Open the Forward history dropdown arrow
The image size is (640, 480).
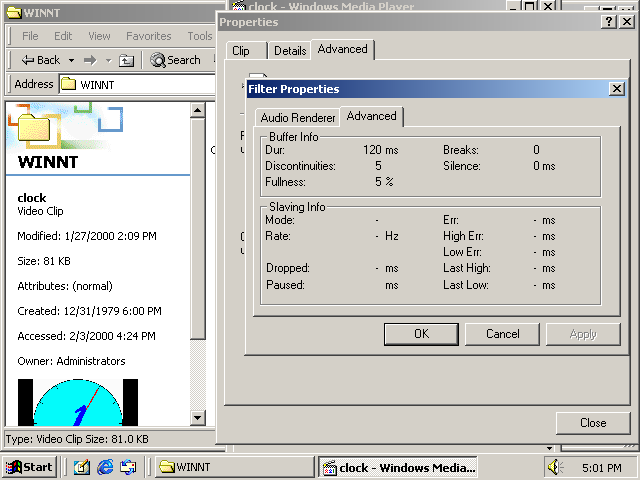109,60
